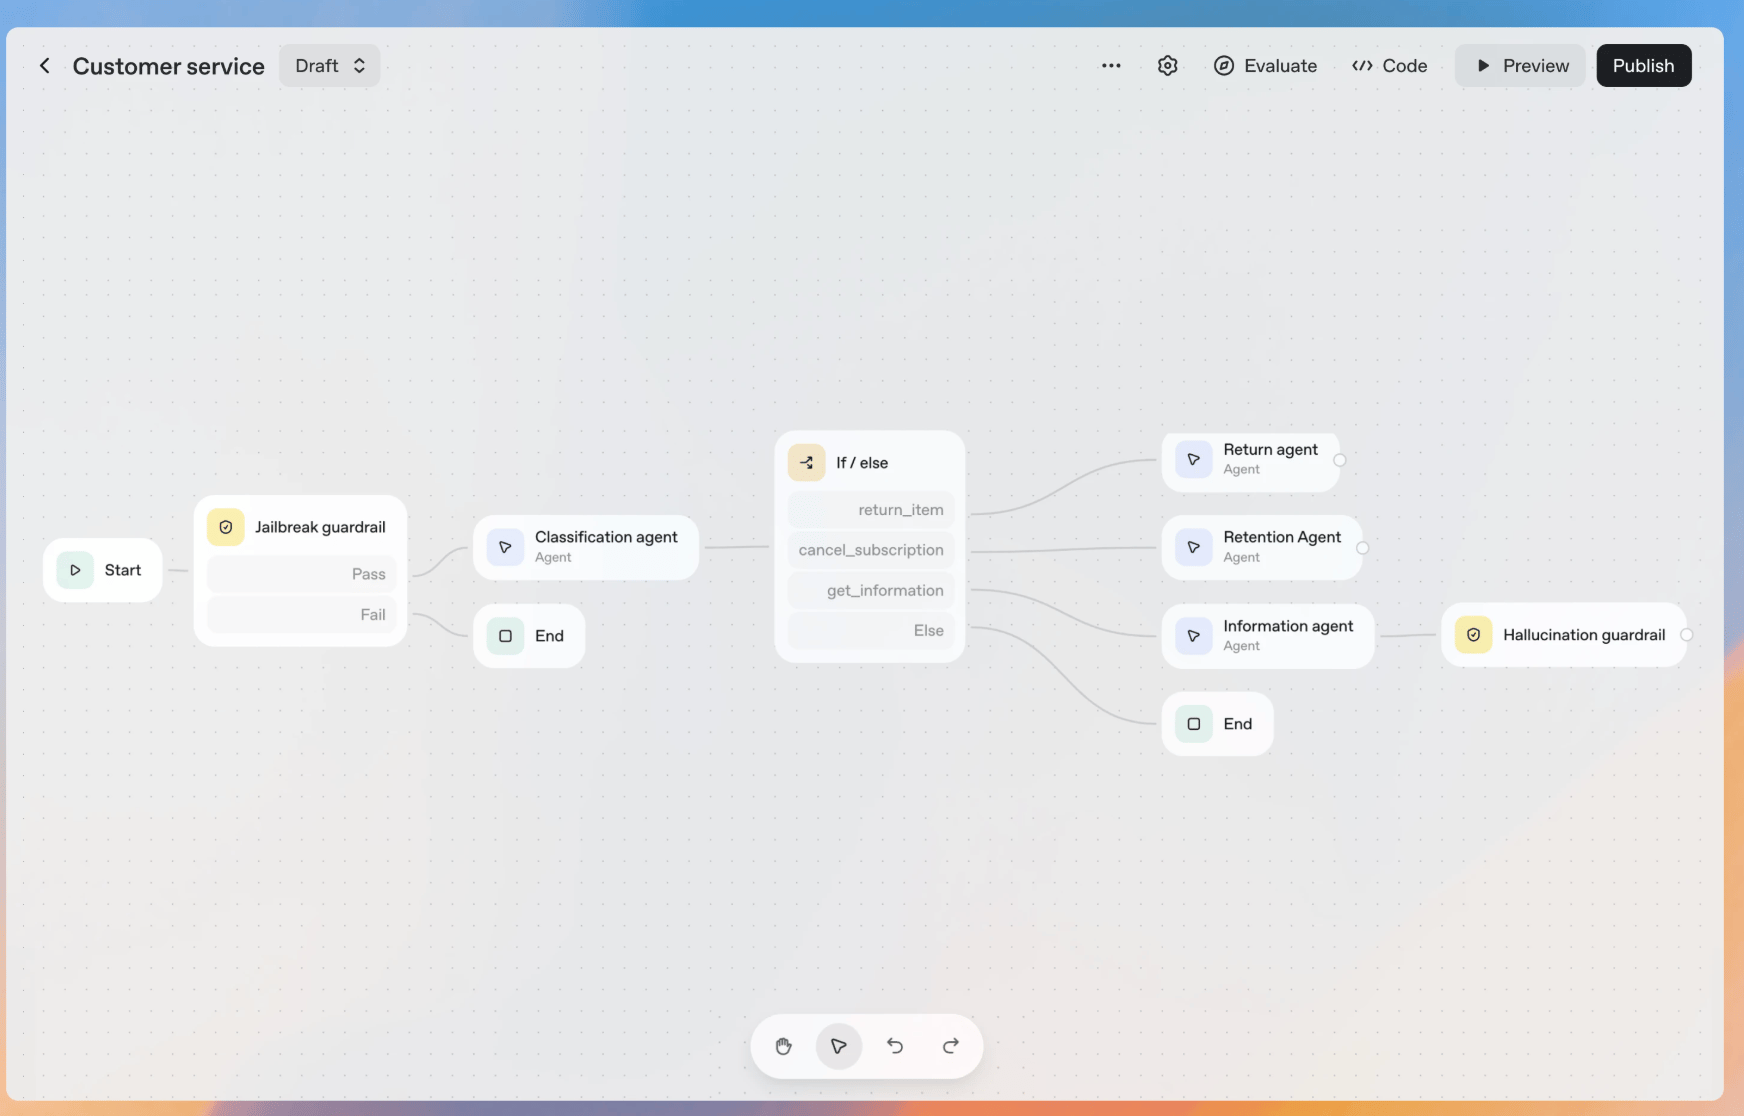Click the Preview button
The height and width of the screenshot is (1116, 1744).
[x=1520, y=66]
